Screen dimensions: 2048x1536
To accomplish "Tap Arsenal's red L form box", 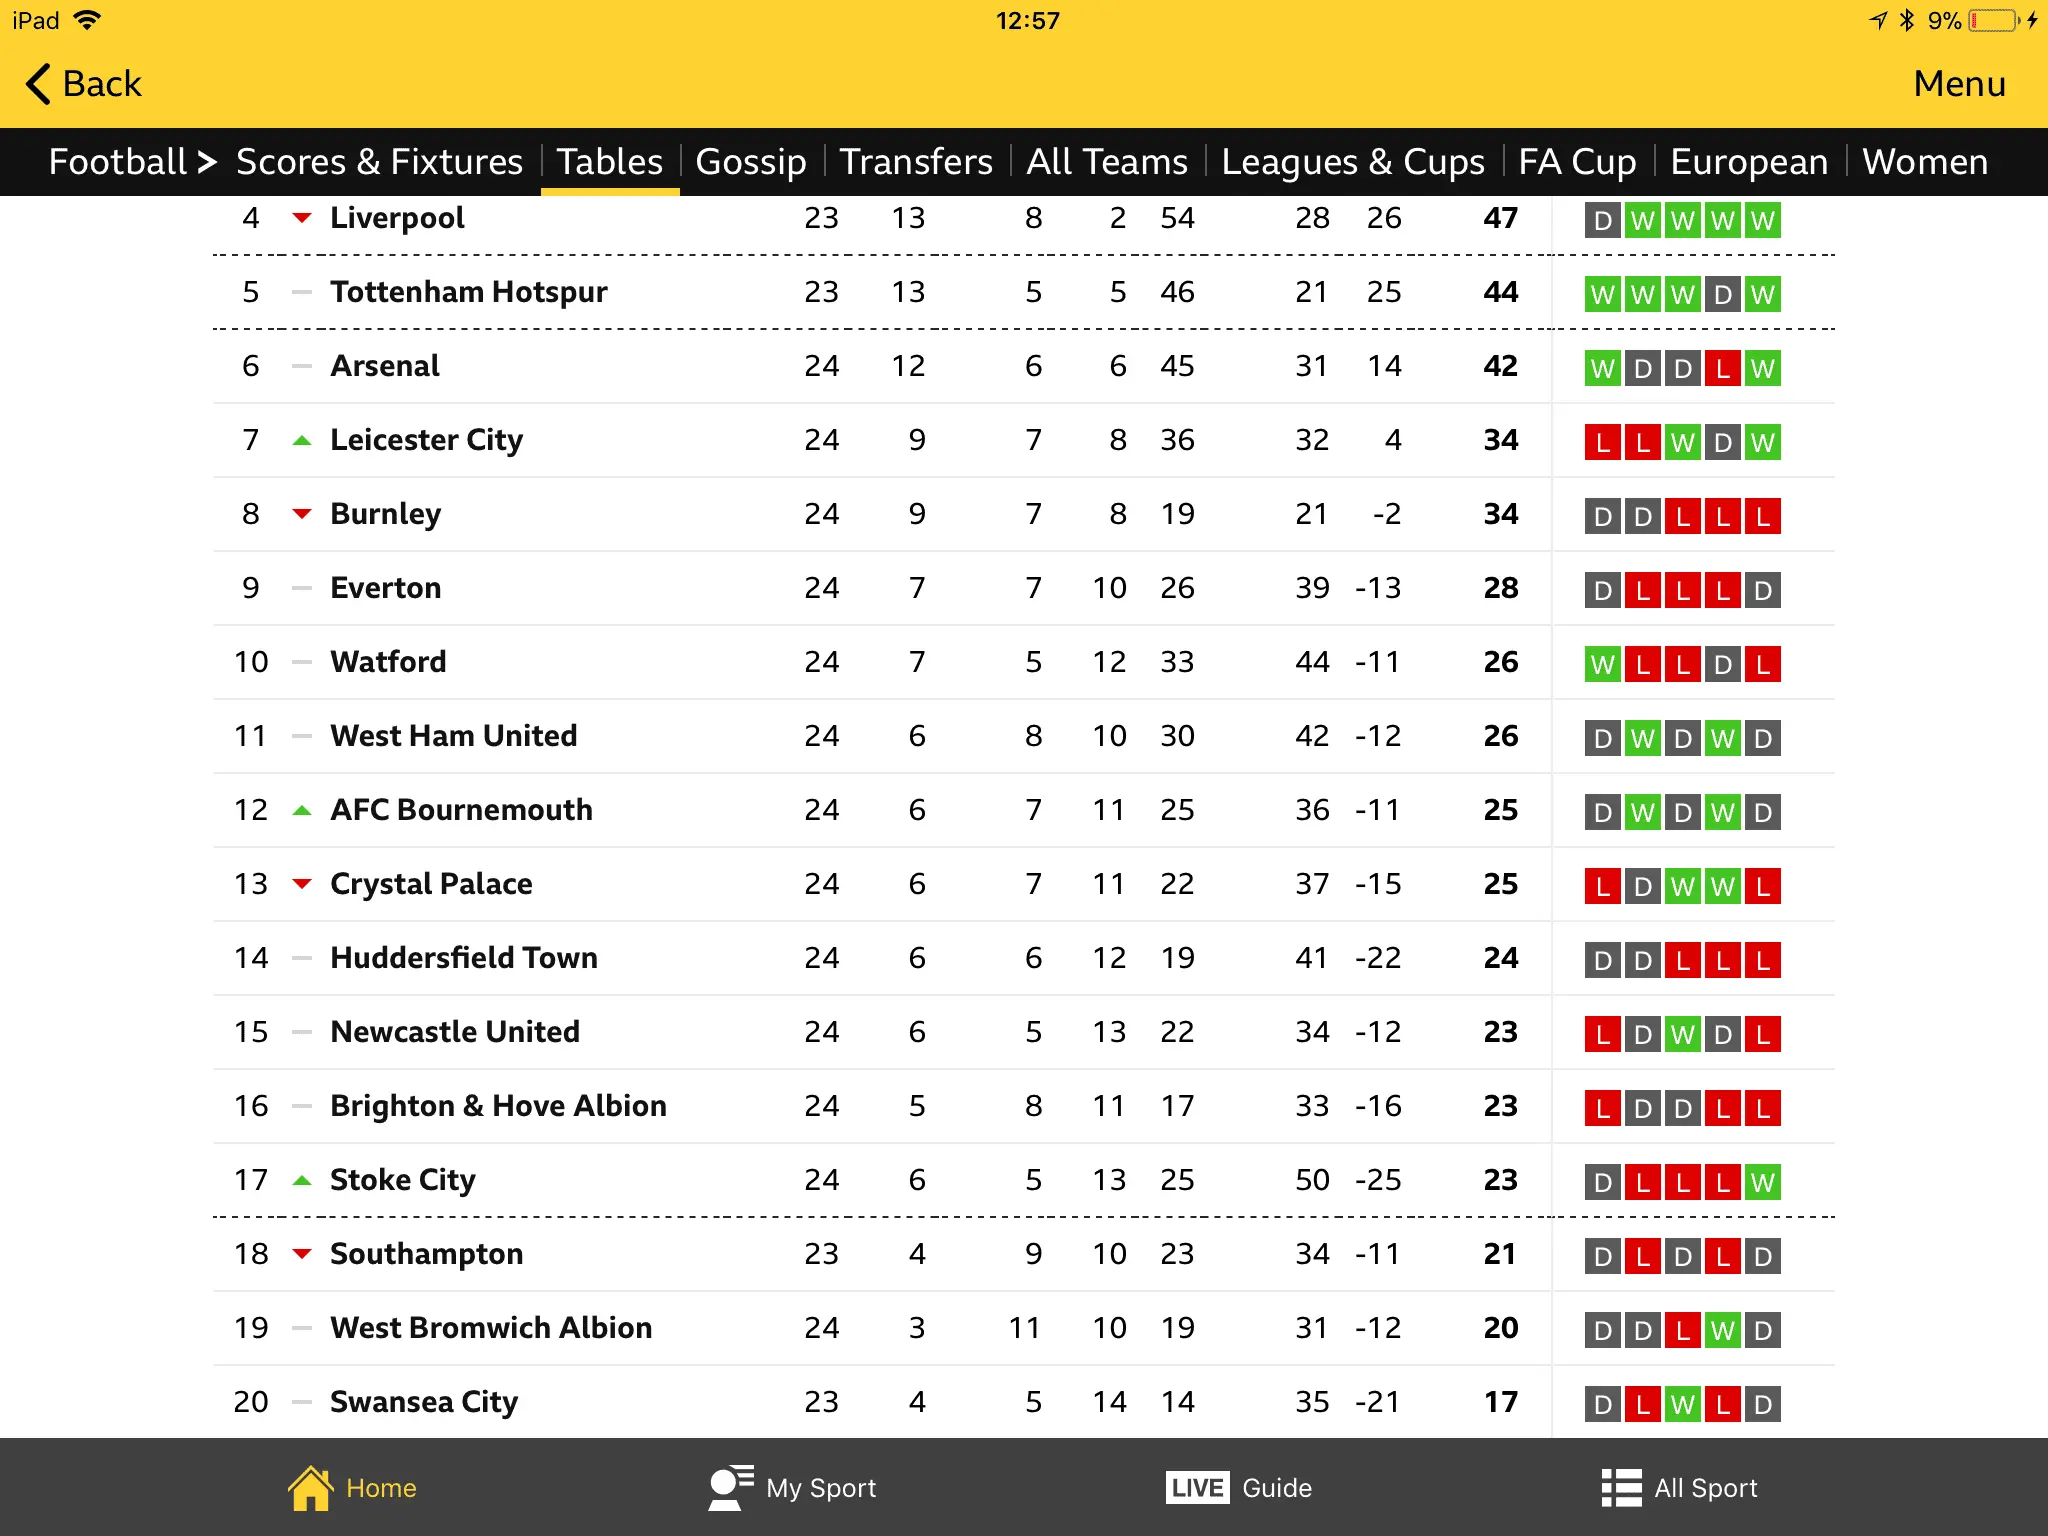I will 1722,368.
